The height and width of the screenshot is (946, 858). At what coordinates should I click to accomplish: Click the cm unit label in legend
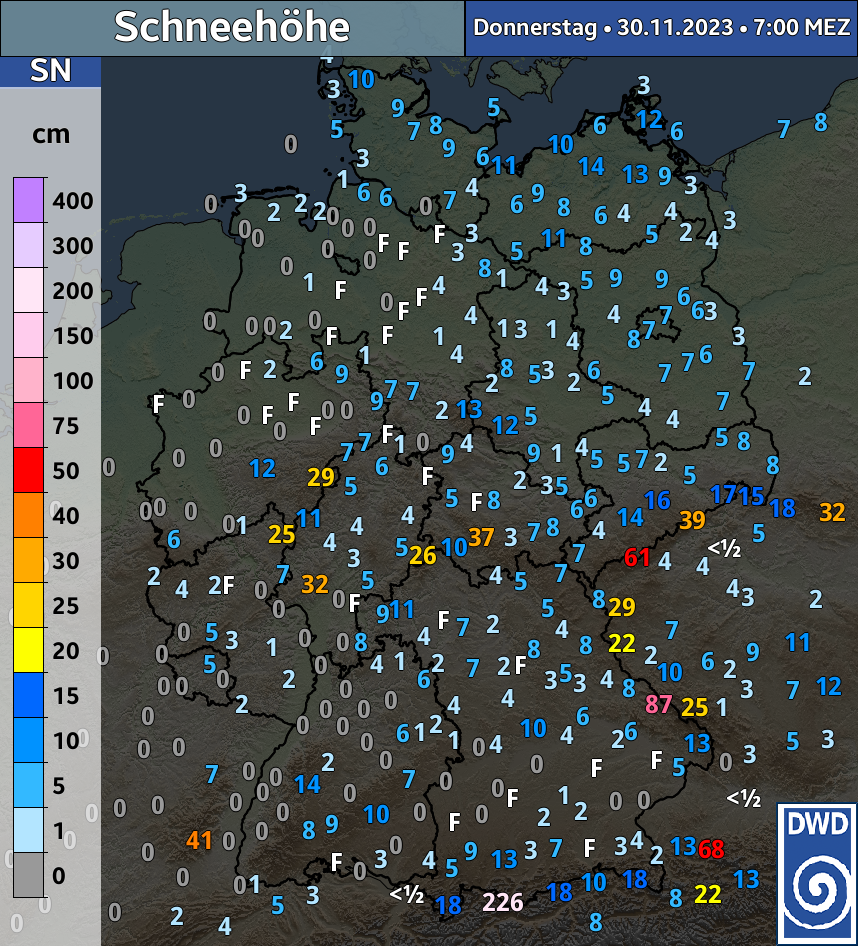tap(51, 134)
